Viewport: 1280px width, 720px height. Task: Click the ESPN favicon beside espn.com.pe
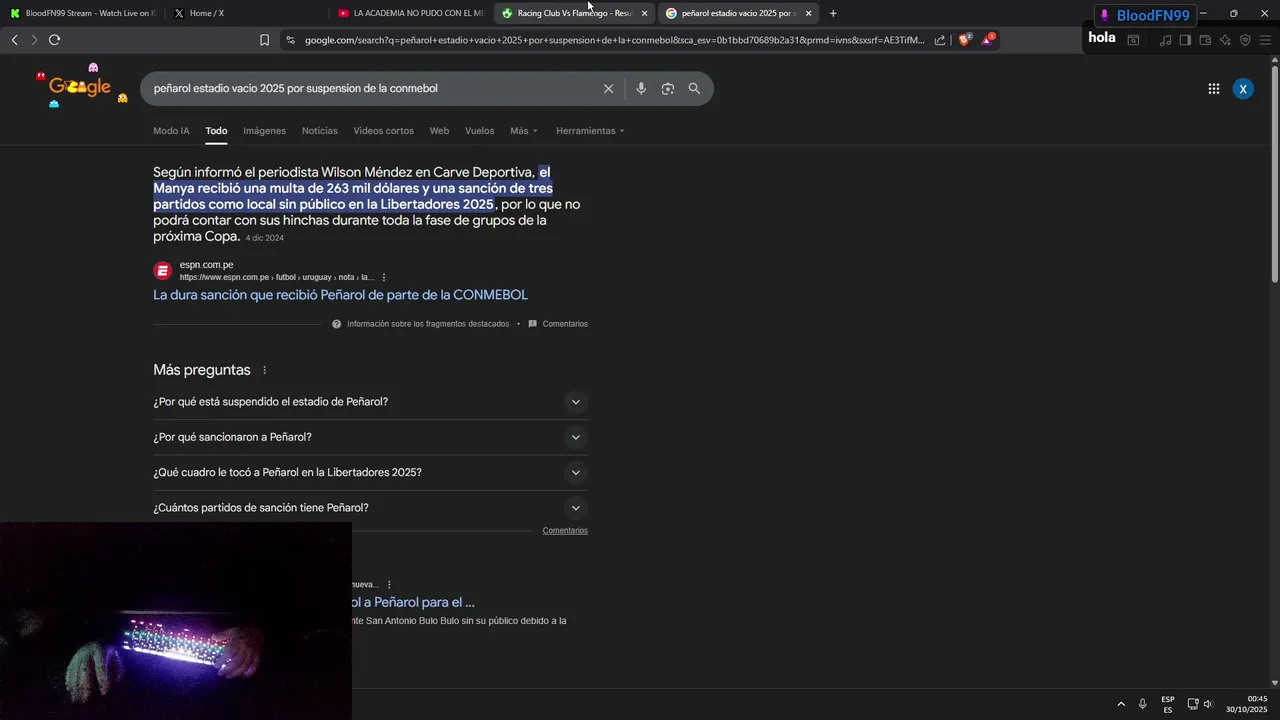click(163, 271)
